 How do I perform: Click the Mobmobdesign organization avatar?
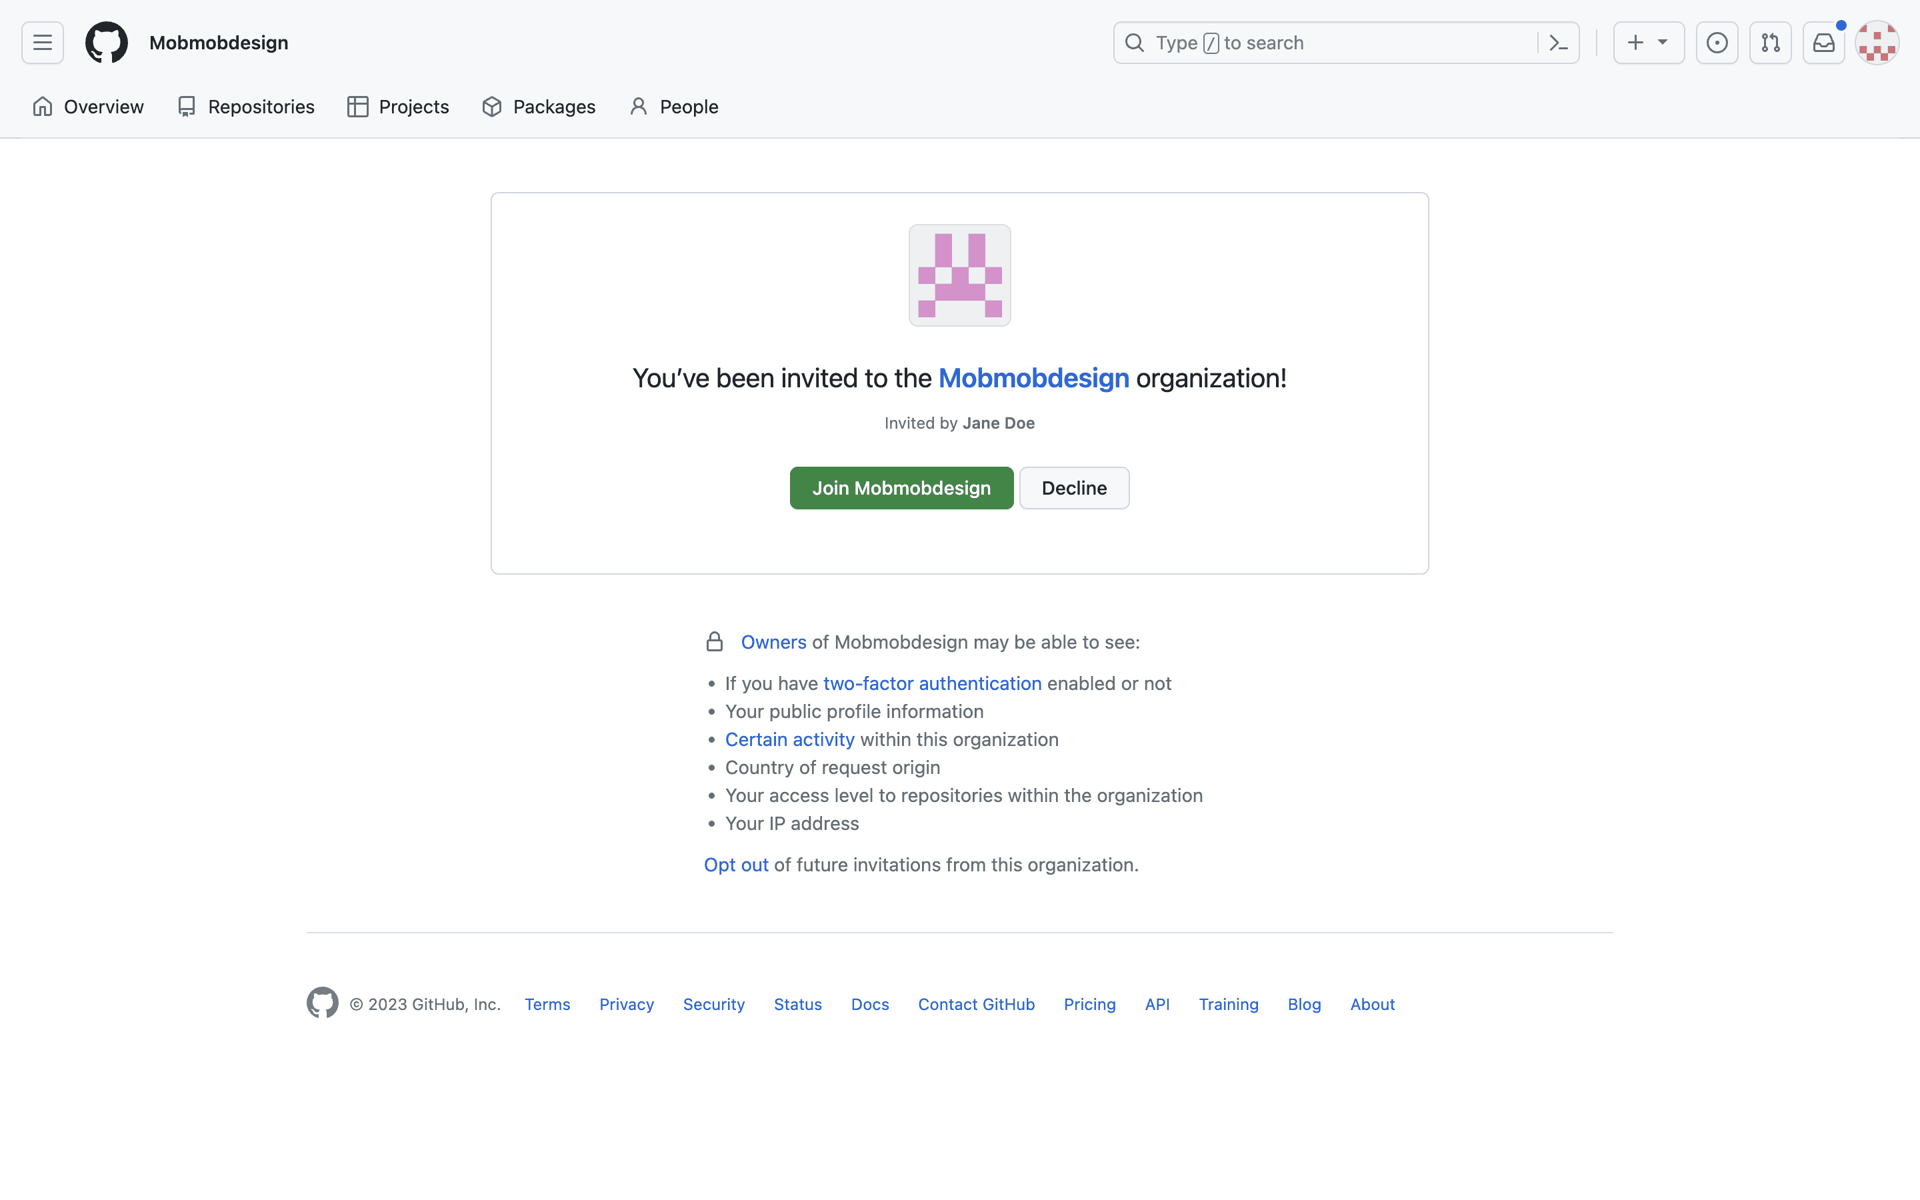[960, 275]
